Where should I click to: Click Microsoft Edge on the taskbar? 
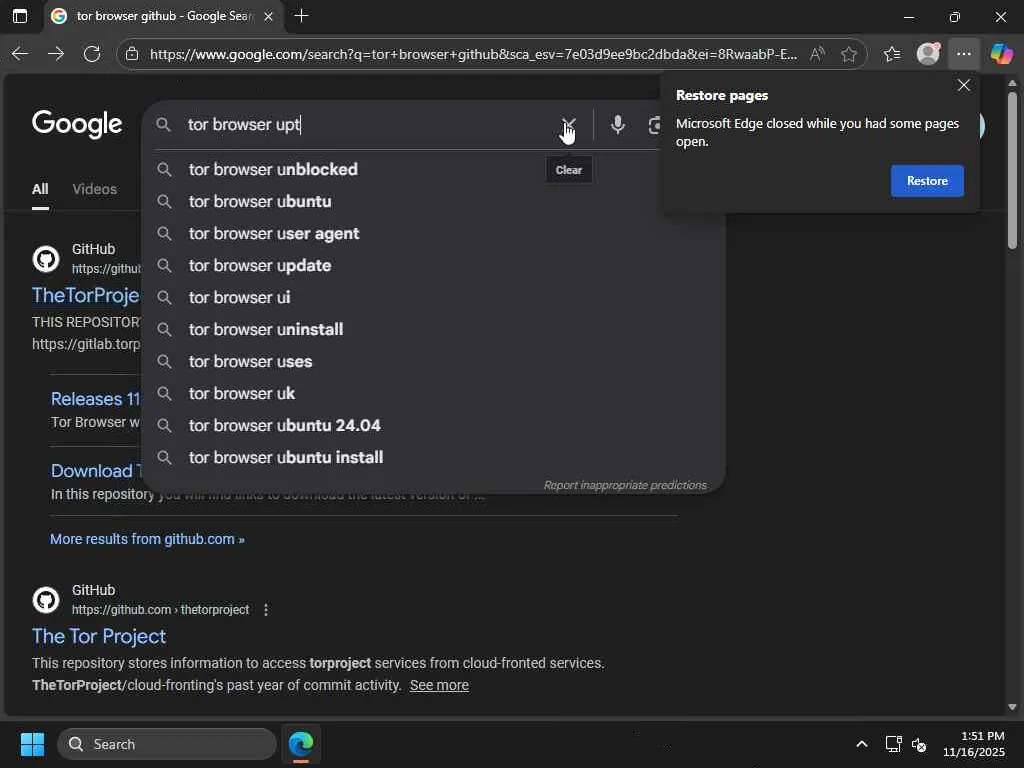pos(300,744)
